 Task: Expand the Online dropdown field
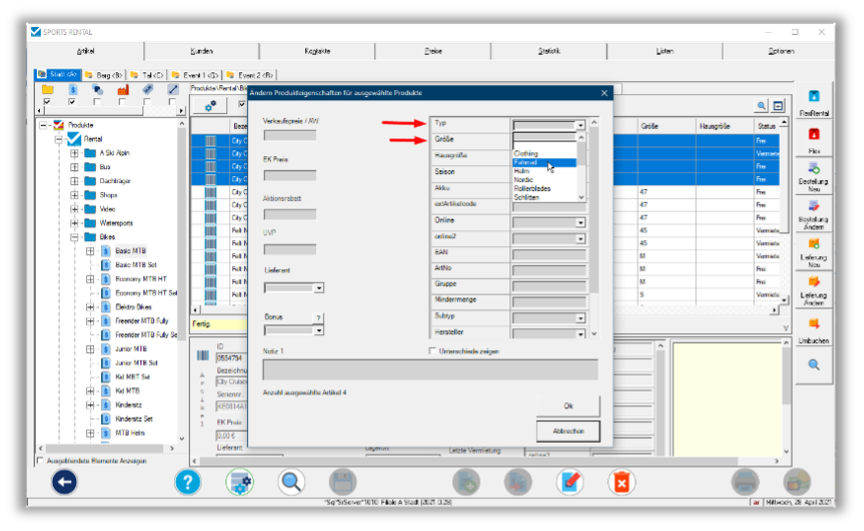tap(580, 222)
